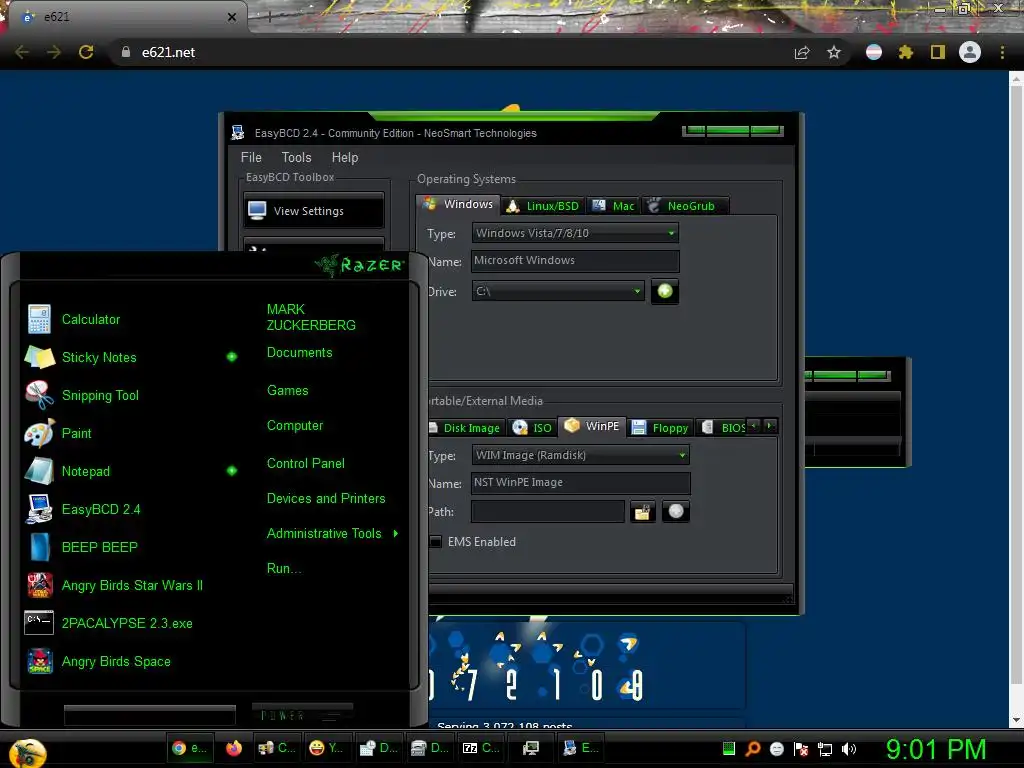The height and width of the screenshot is (768, 1024).
Task: Open Computer from start menu
Action: pyautogui.click(x=295, y=426)
